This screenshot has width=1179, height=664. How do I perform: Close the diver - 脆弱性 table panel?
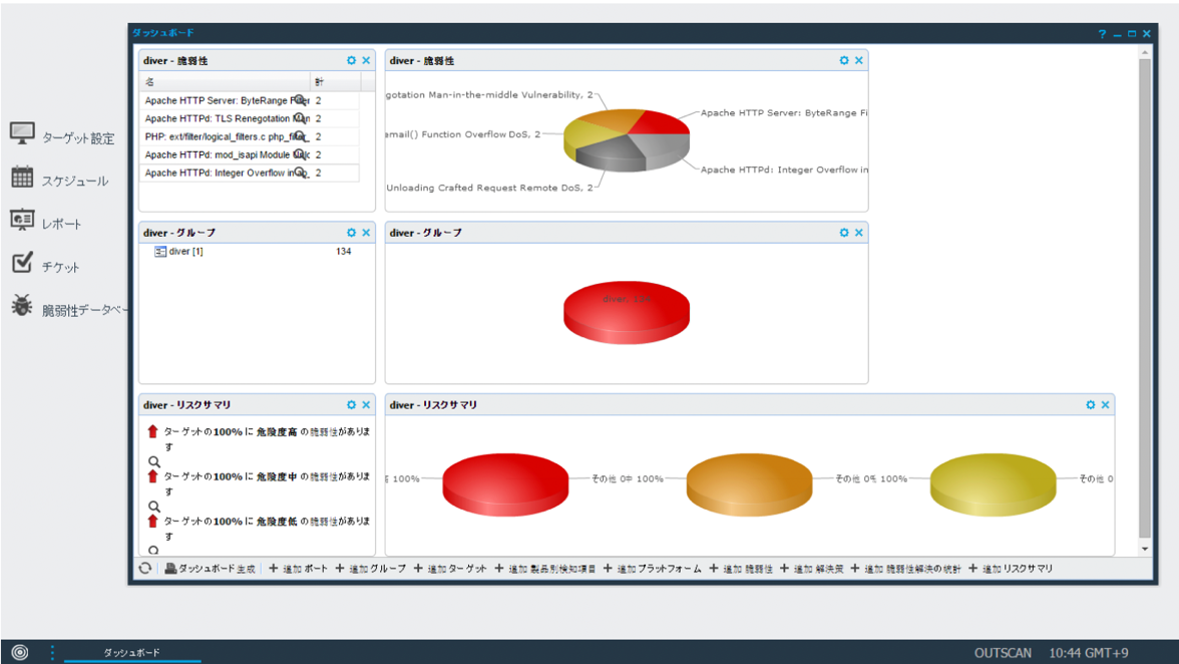coord(366,60)
